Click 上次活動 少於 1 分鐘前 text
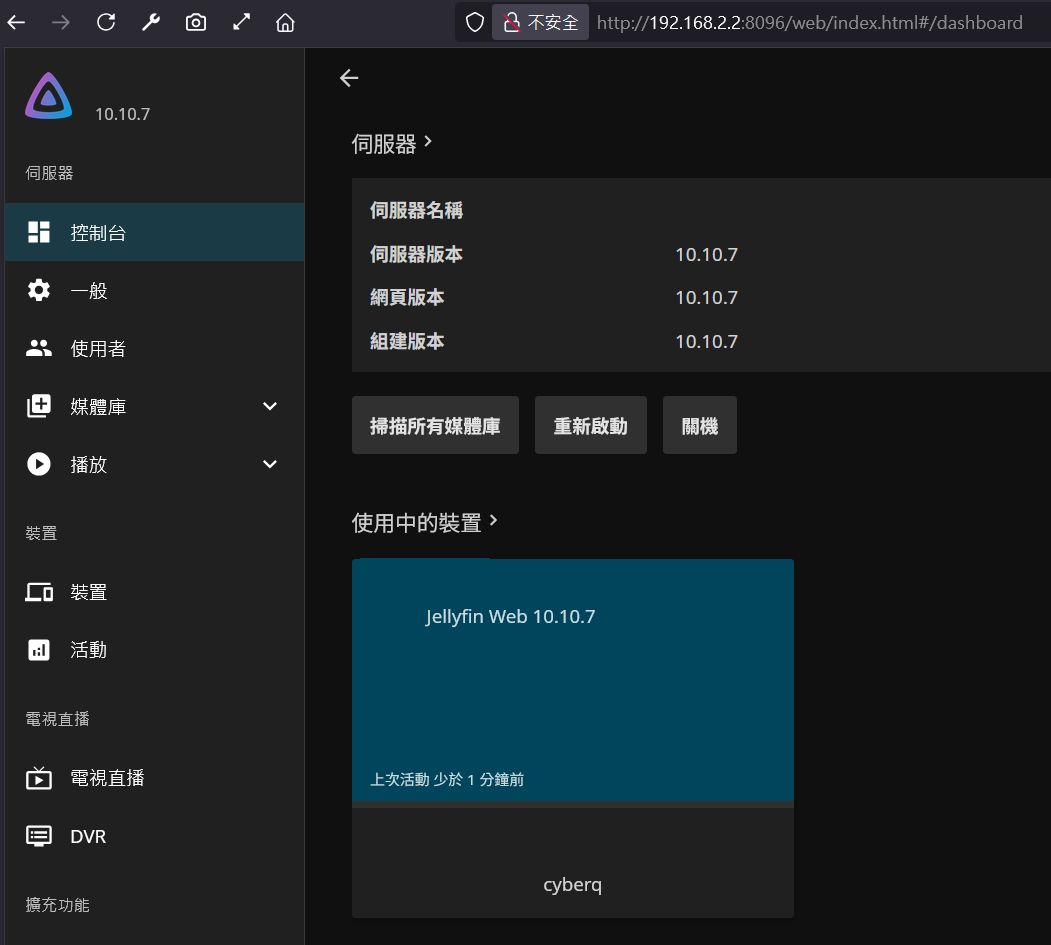 [447, 779]
